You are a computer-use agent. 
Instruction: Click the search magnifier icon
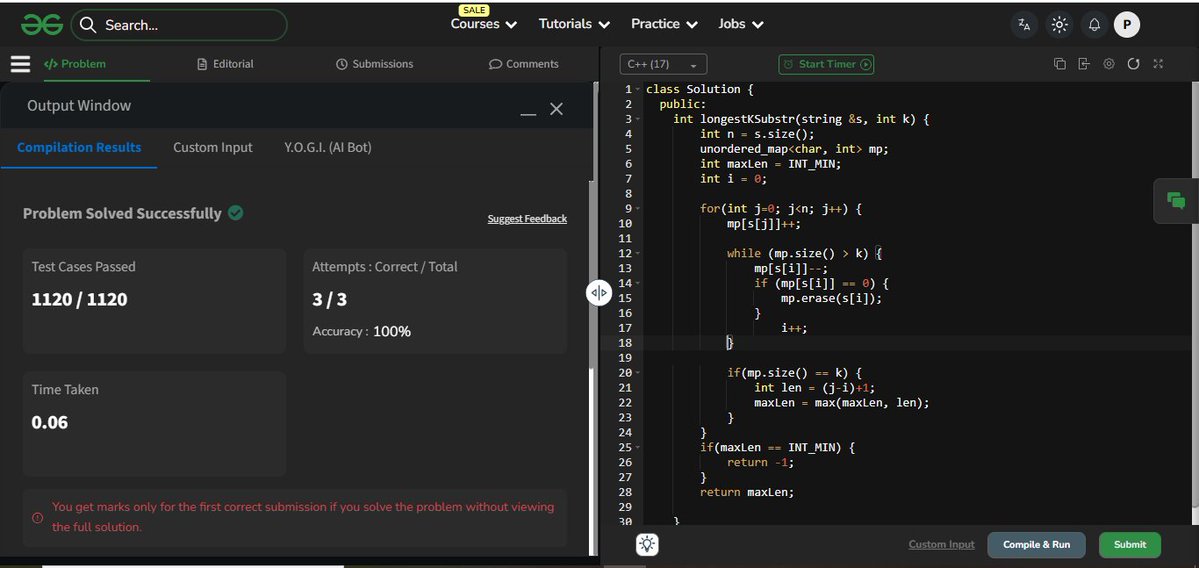tap(88, 25)
